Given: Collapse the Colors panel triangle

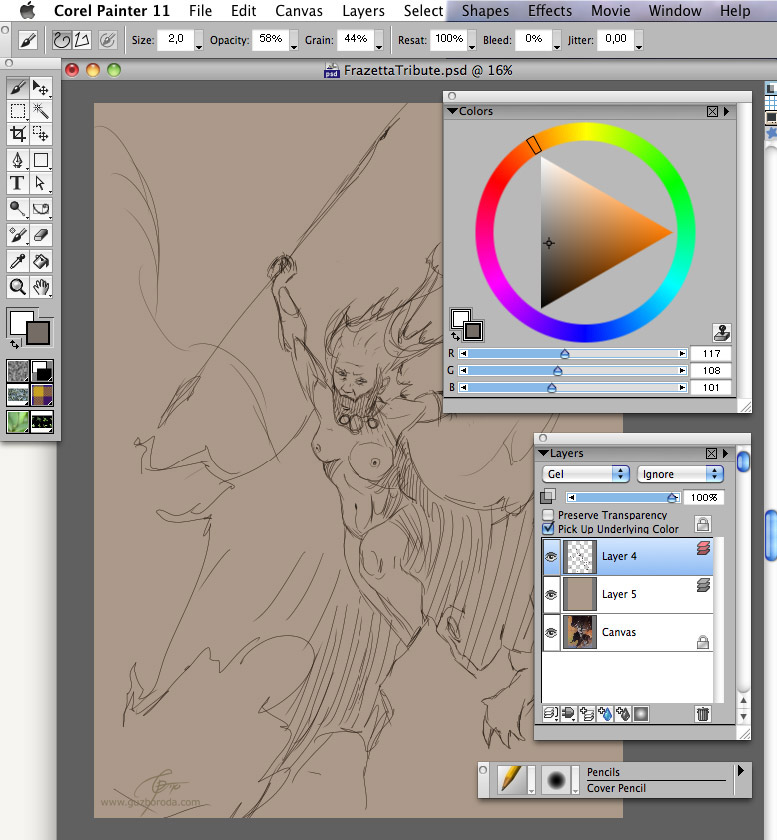Looking at the screenshot, I should pos(452,112).
